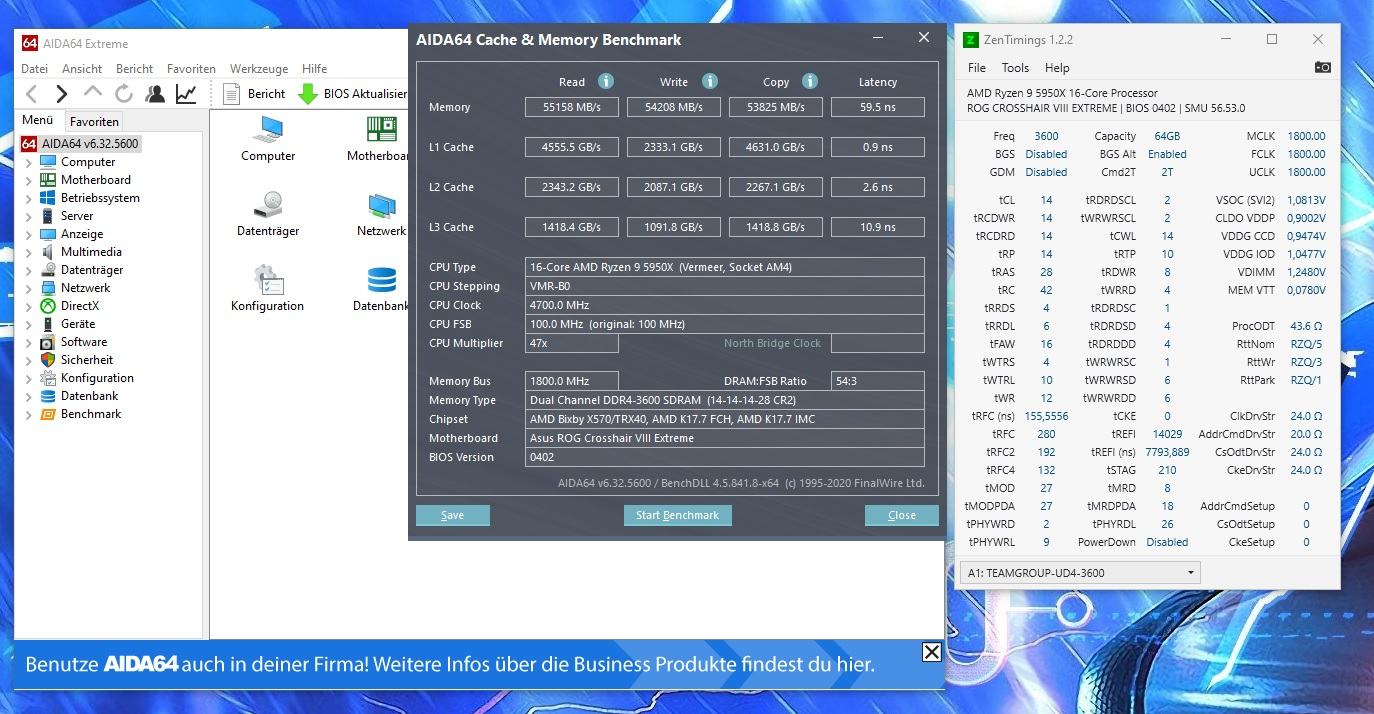Click the green BIOS Aktualisierung arrow
This screenshot has width=1374, height=714.
coord(308,94)
